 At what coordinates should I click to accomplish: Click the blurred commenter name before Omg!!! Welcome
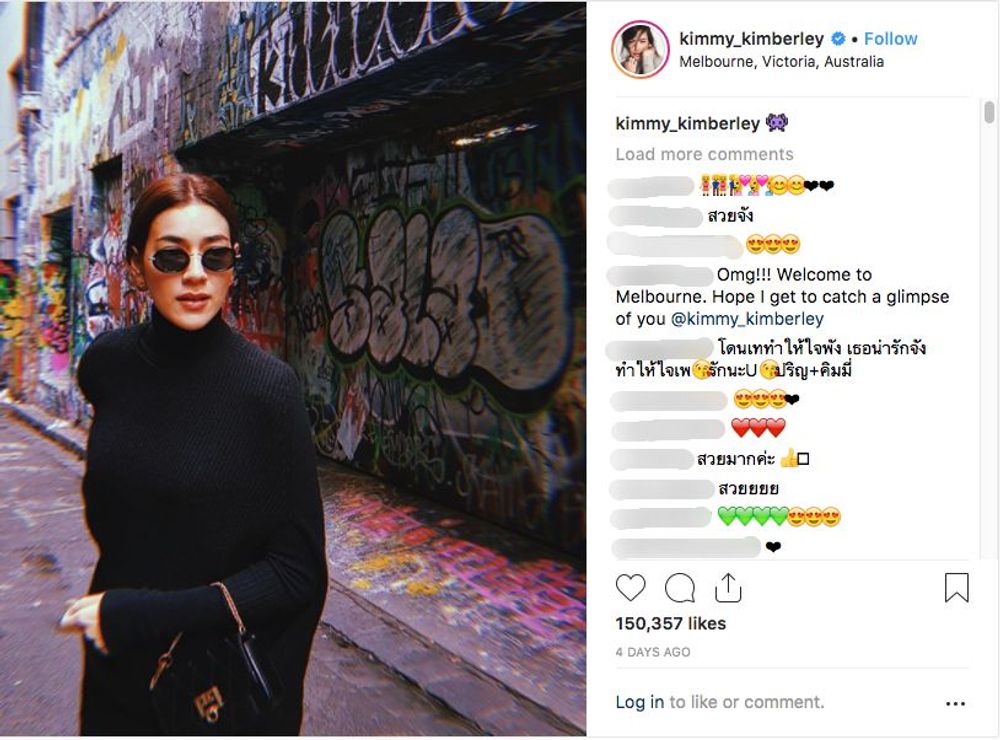660,276
